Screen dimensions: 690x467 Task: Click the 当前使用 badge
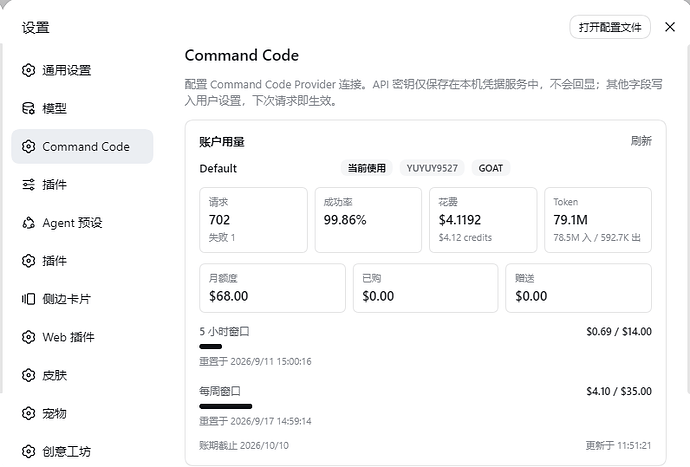(367, 168)
